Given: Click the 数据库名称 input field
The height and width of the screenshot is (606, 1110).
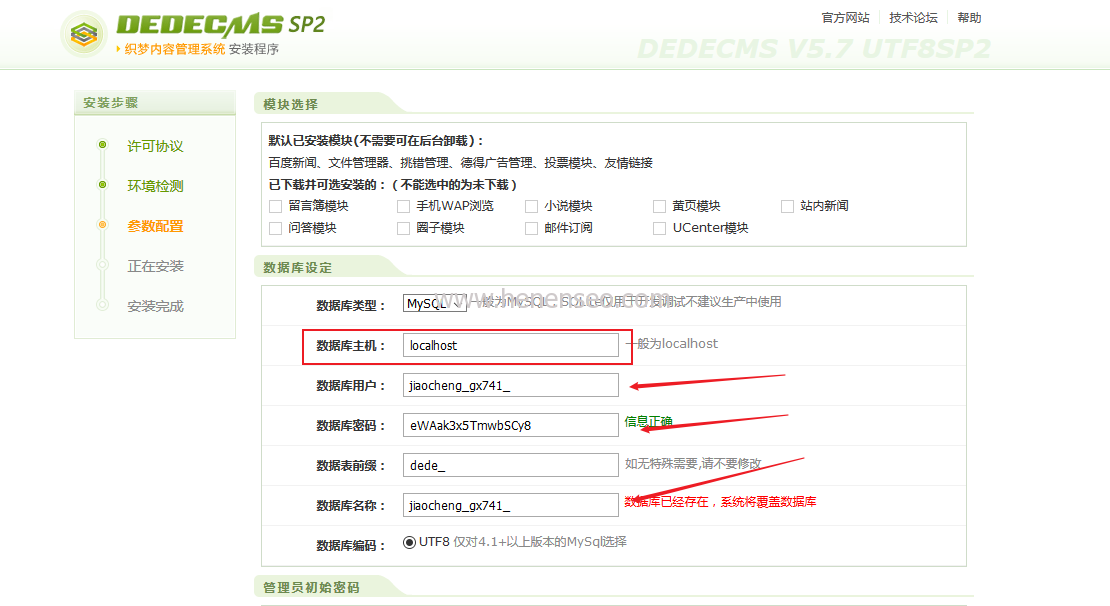Looking at the screenshot, I should [x=510, y=505].
